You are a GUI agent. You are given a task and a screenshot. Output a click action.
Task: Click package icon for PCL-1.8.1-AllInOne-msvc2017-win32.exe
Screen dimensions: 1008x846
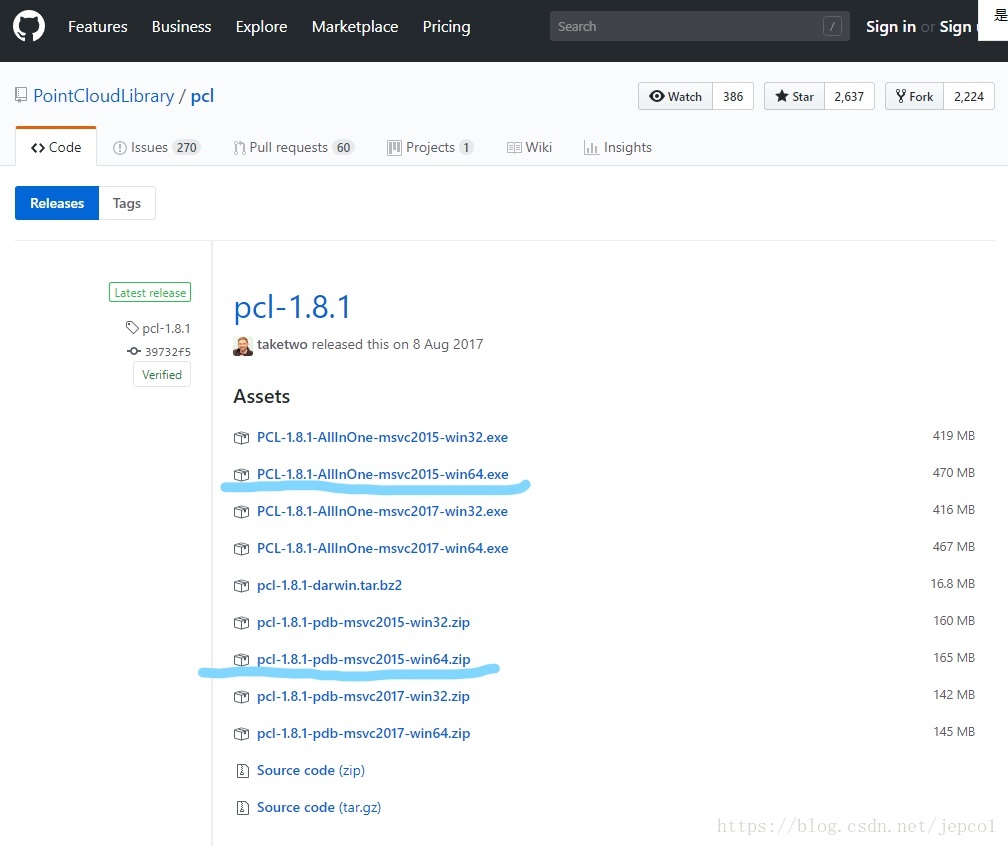click(241, 512)
